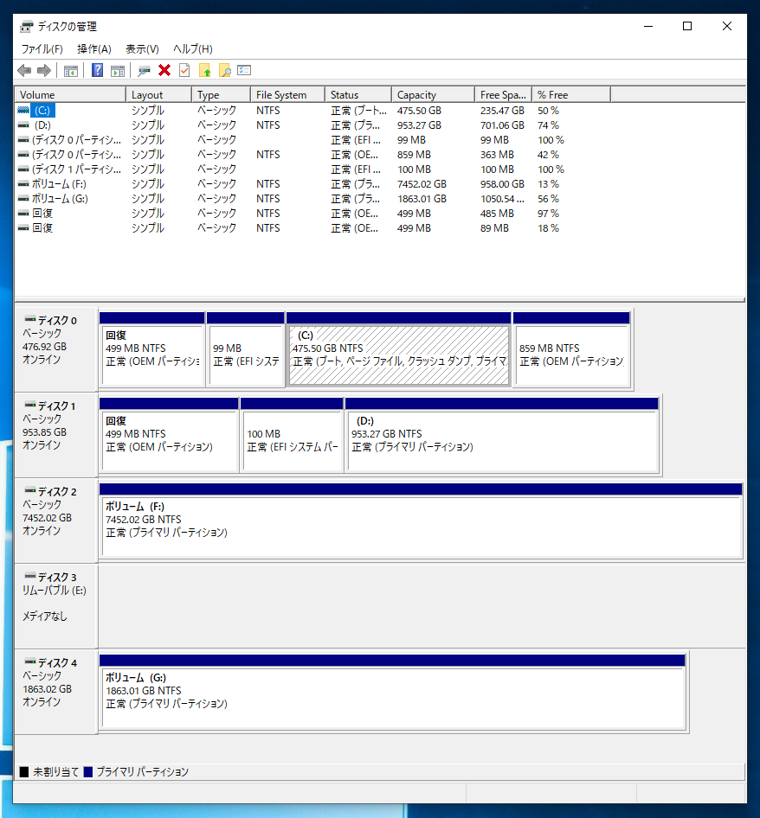760x818 pixels.
Task: Click the red X delete icon
Action: tap(164, 71)
